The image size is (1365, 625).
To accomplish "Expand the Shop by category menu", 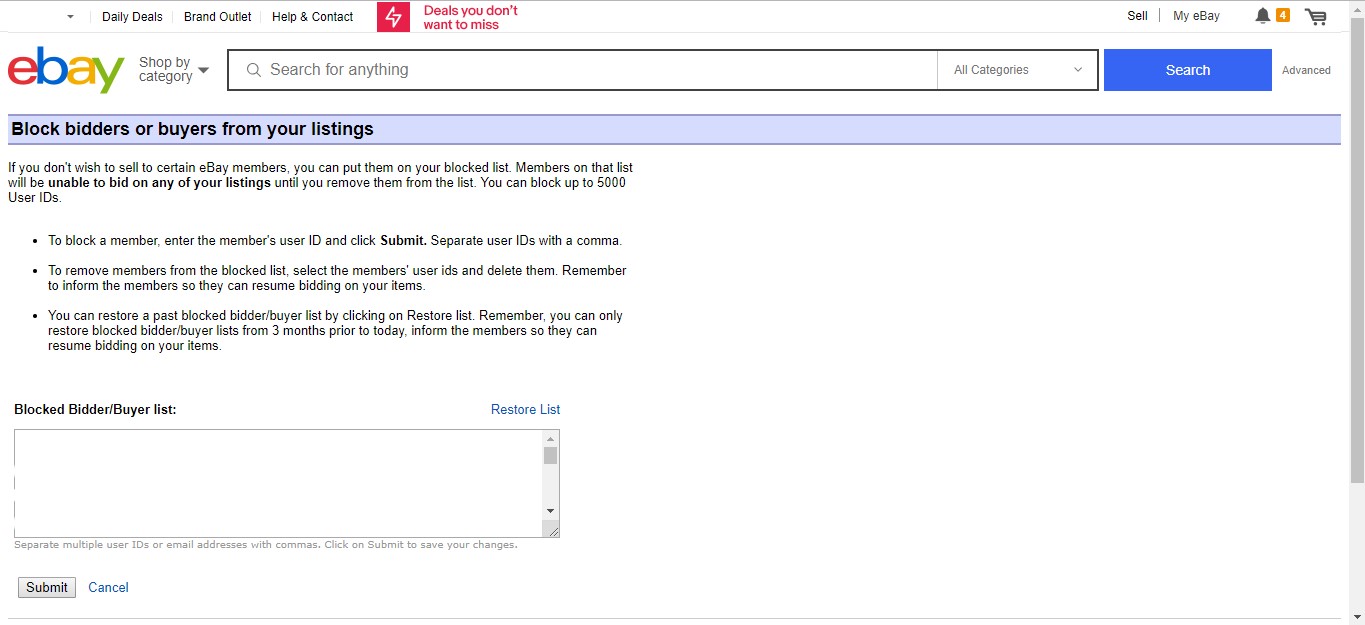I will point(173,69).
